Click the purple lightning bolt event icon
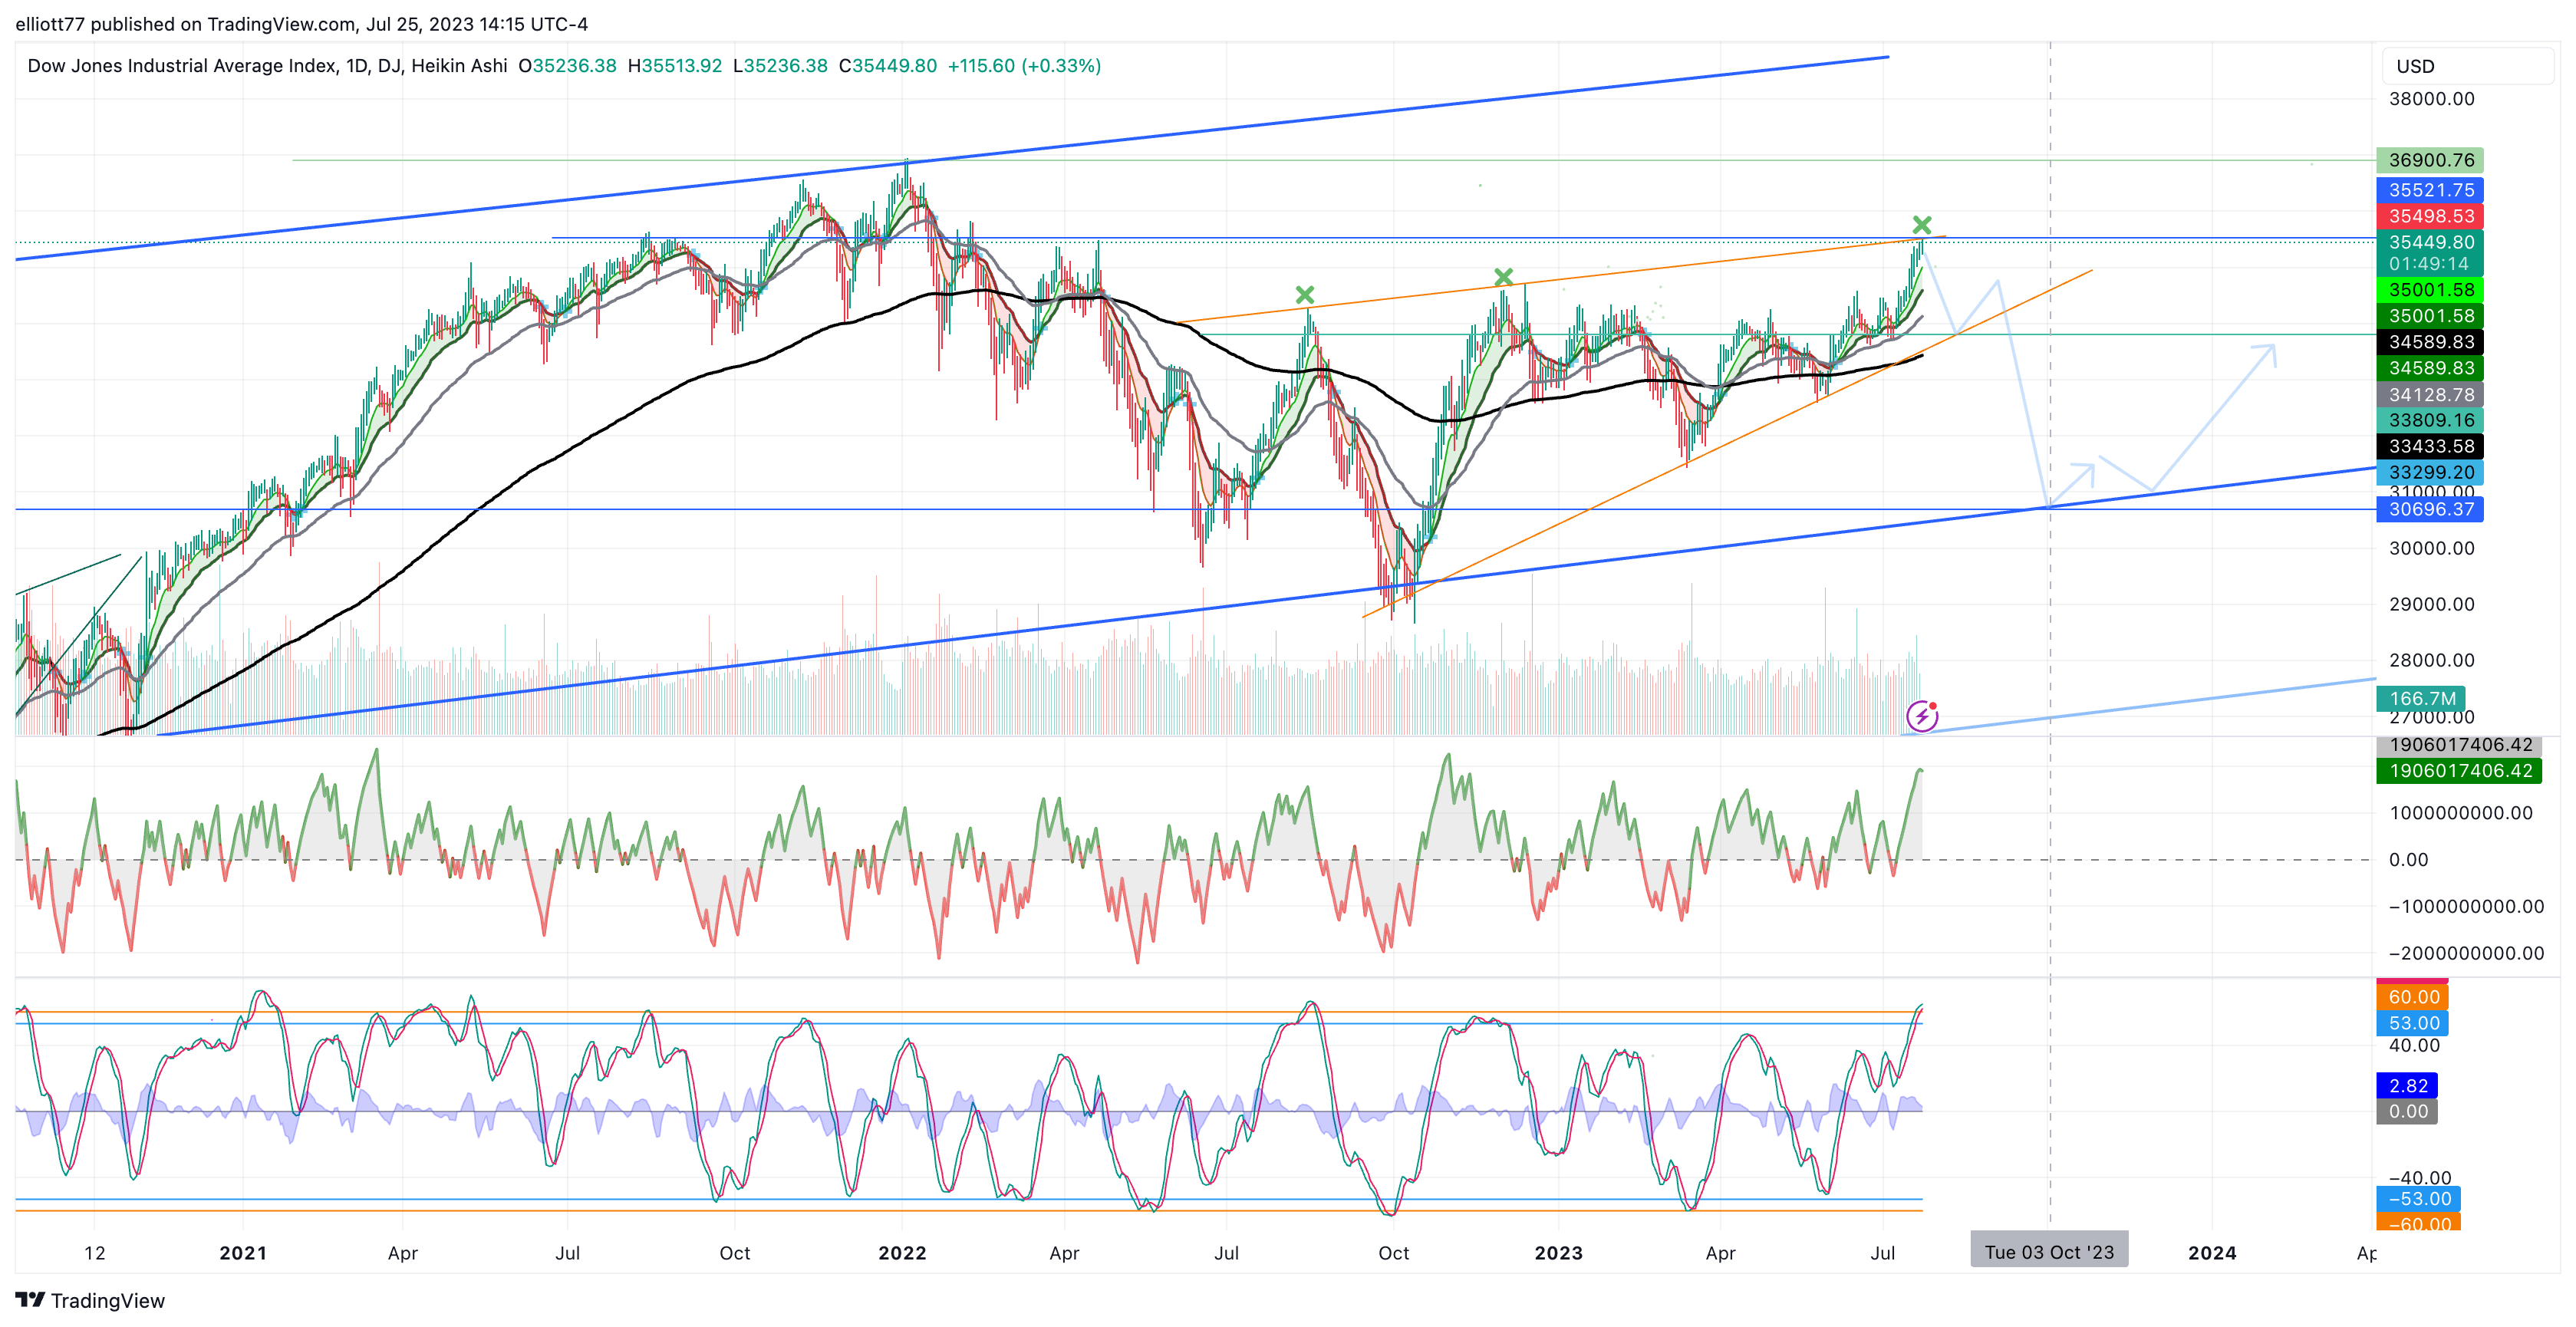 [1921, 716]
